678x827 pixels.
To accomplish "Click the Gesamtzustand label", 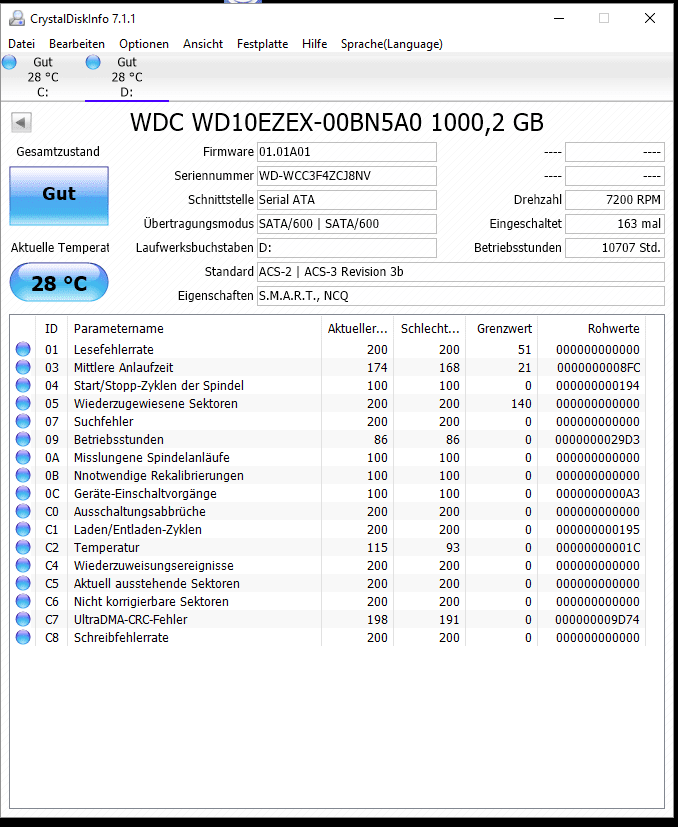I will [x=58, y=152].
